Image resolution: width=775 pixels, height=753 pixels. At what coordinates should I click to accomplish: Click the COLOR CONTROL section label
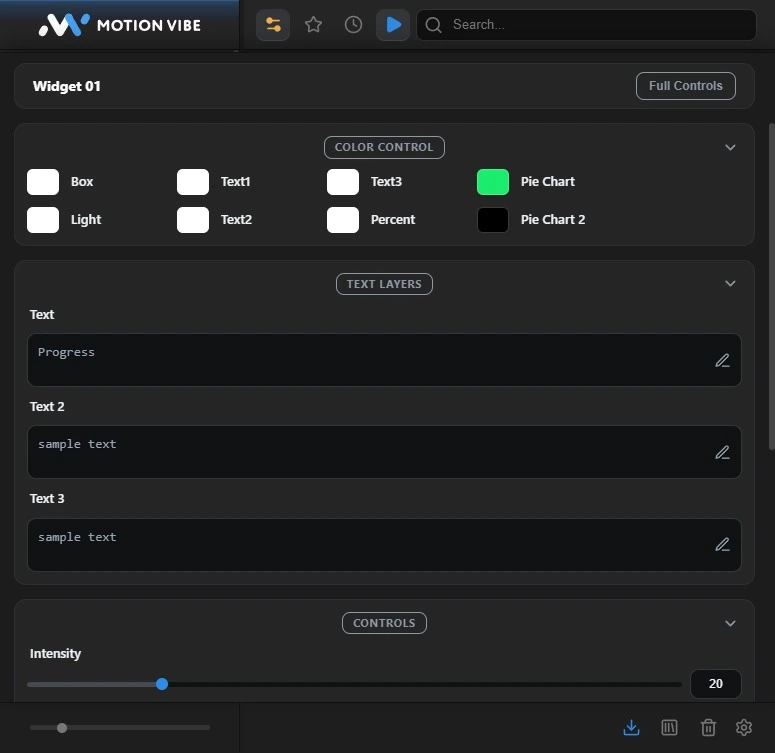pyautogui.click(x=384, y=147)
